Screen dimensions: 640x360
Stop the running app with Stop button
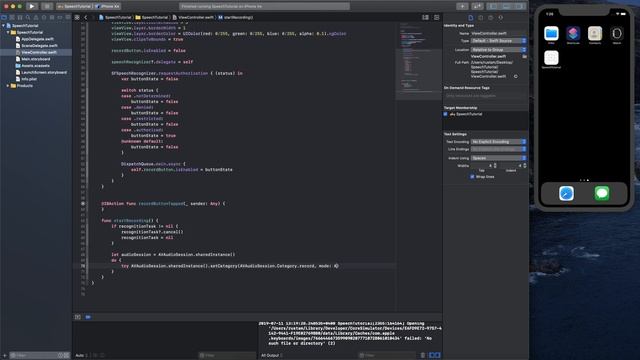pyautogui.click(x=47, y=7)
